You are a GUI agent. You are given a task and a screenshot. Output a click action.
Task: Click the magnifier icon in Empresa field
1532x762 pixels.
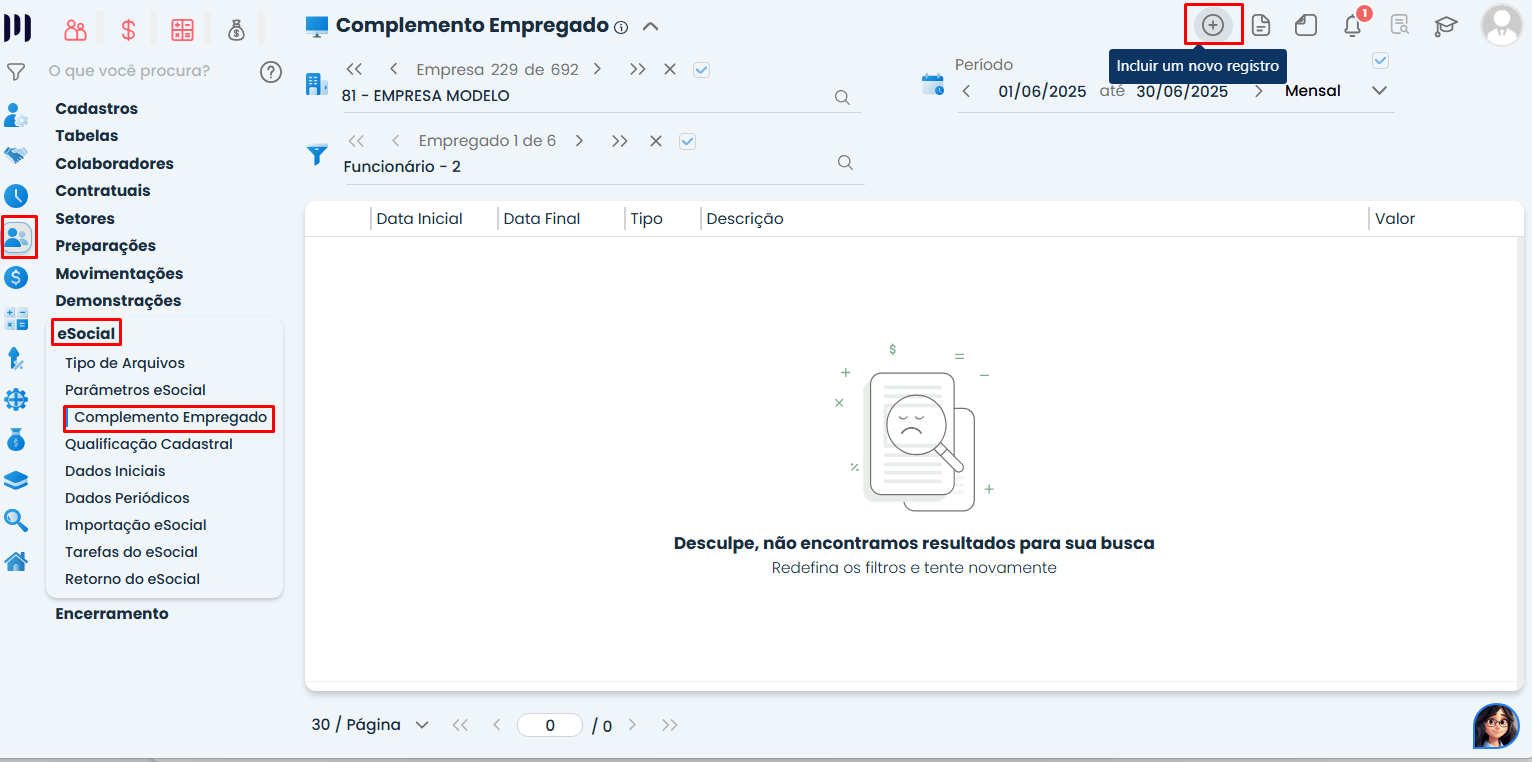coord(842,97)
